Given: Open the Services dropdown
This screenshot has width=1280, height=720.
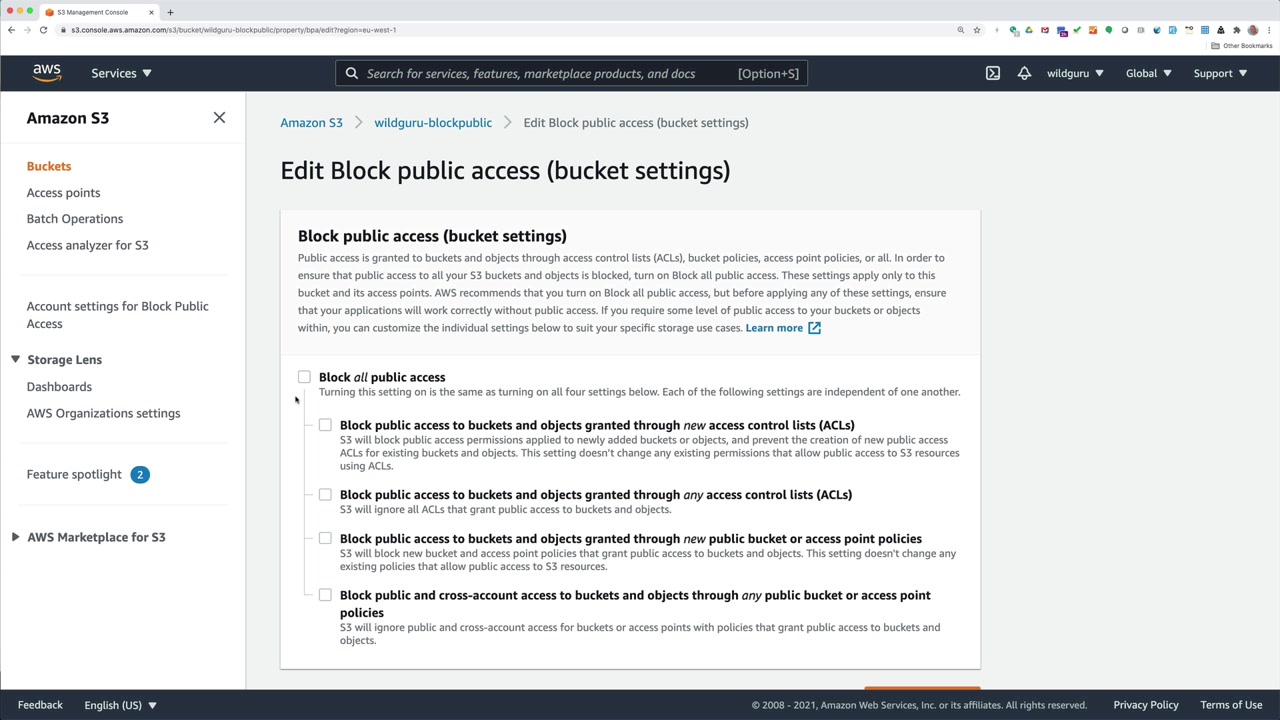Looking at the screenshot, I should (x=121, y=73).
